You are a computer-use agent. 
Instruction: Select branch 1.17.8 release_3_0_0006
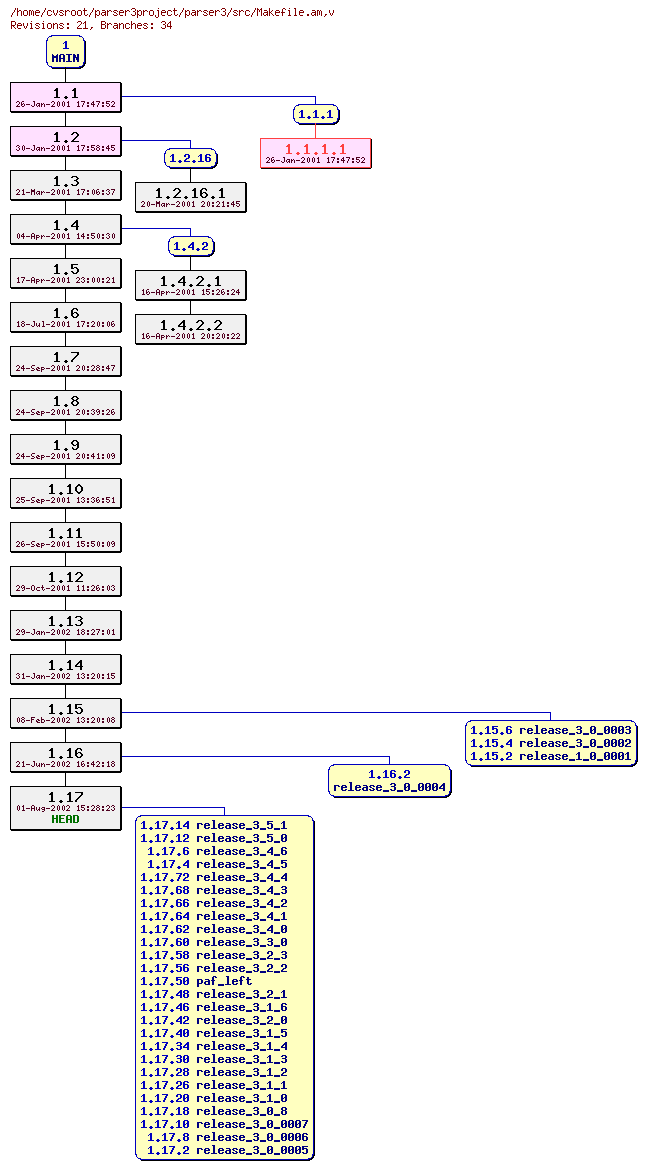coord(228,1138)
